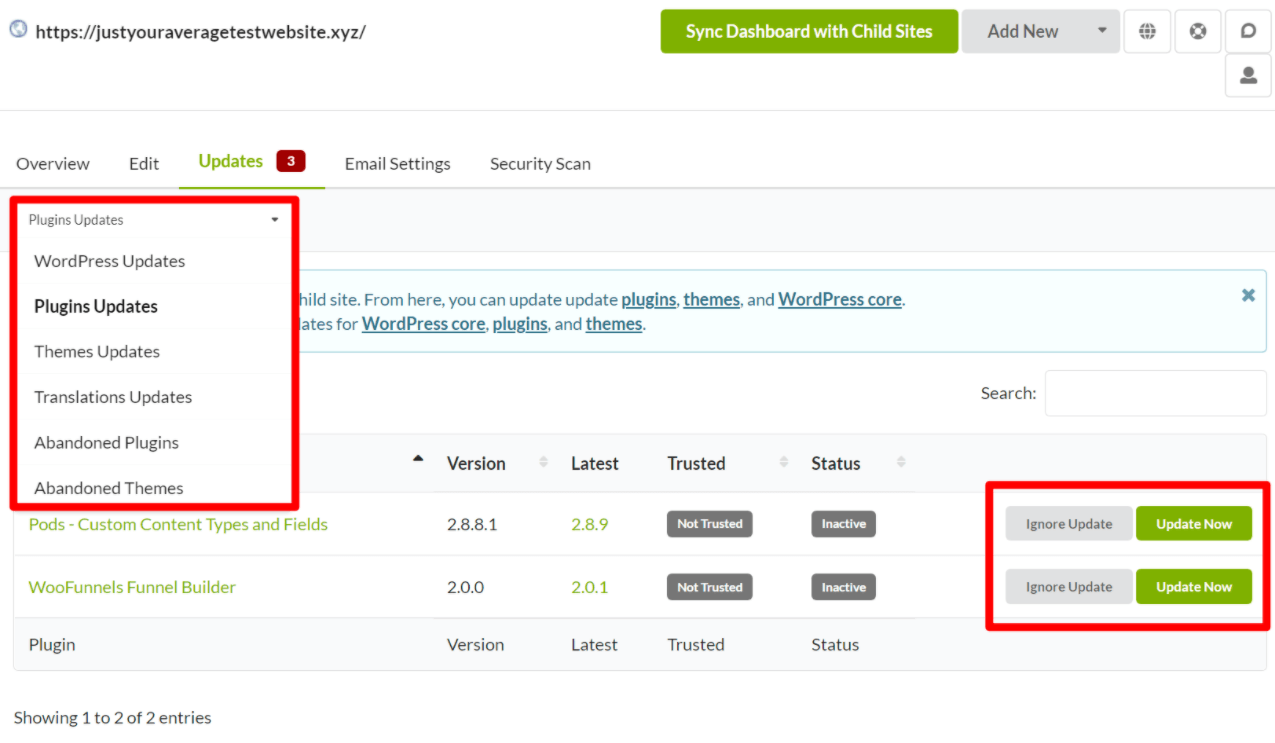
Task: Sort by the Status column arrows
Action: pos(901,462)
